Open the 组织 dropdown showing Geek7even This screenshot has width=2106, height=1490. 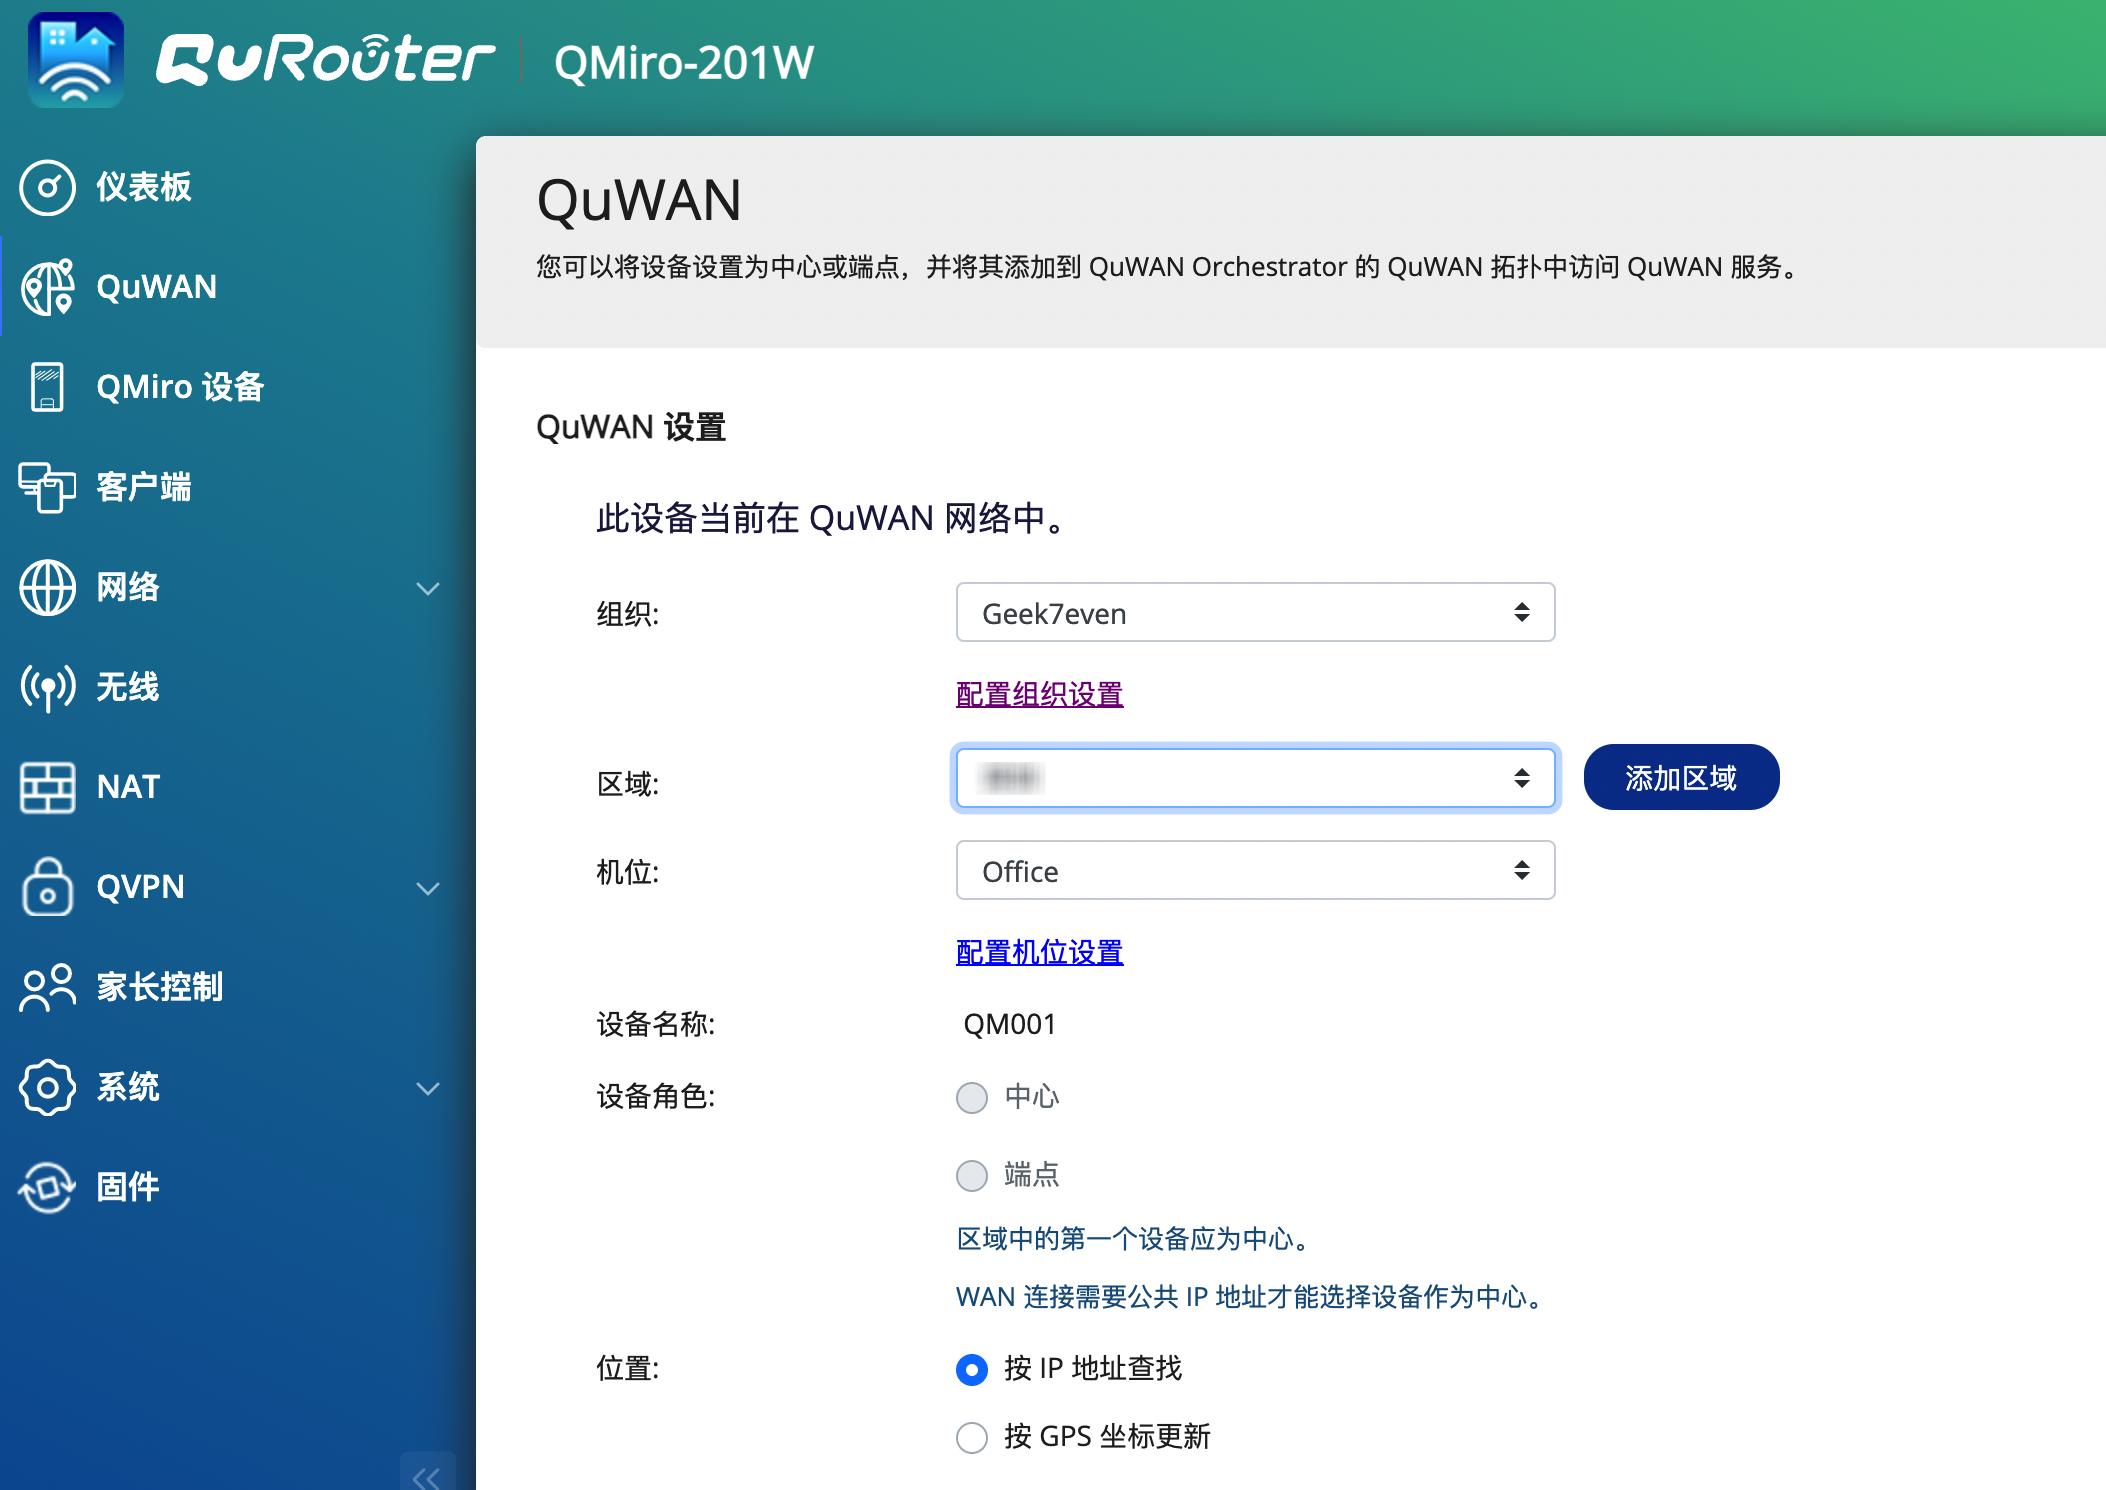coord(1255,612)
